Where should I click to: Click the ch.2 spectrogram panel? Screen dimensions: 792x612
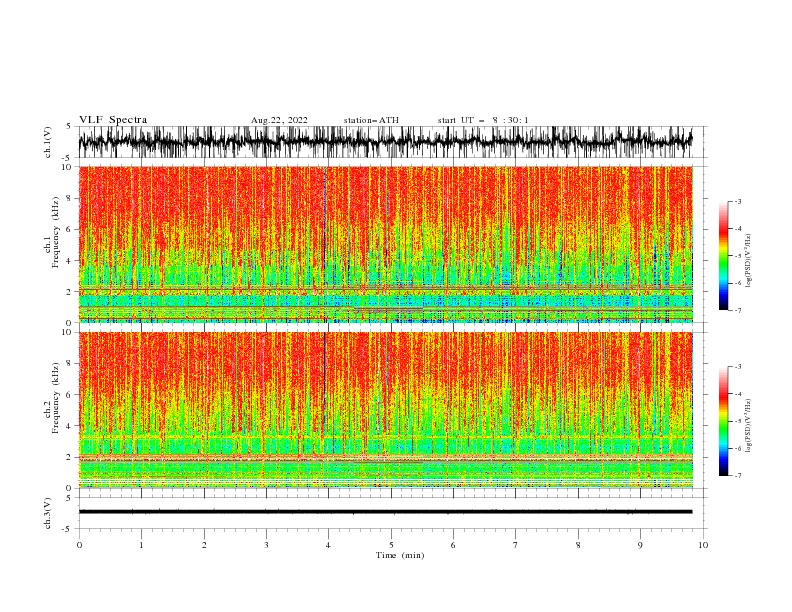(x=386, y=410)
